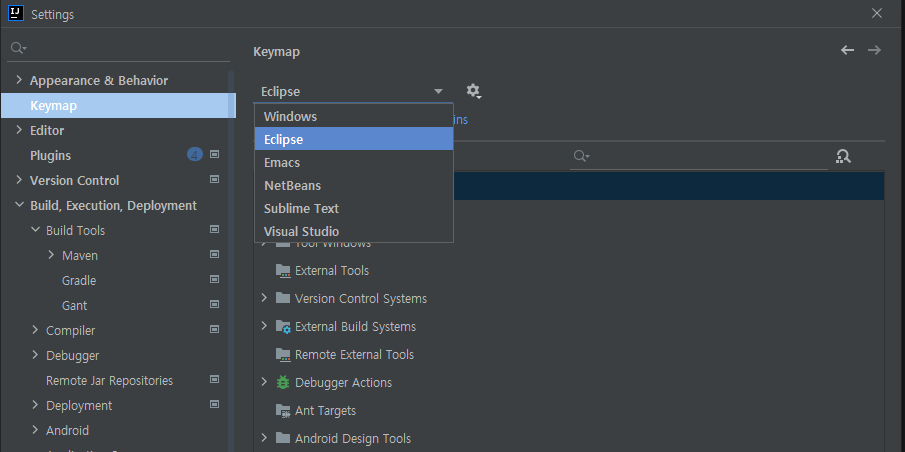Go forward with the right arrow

point(874,50)
